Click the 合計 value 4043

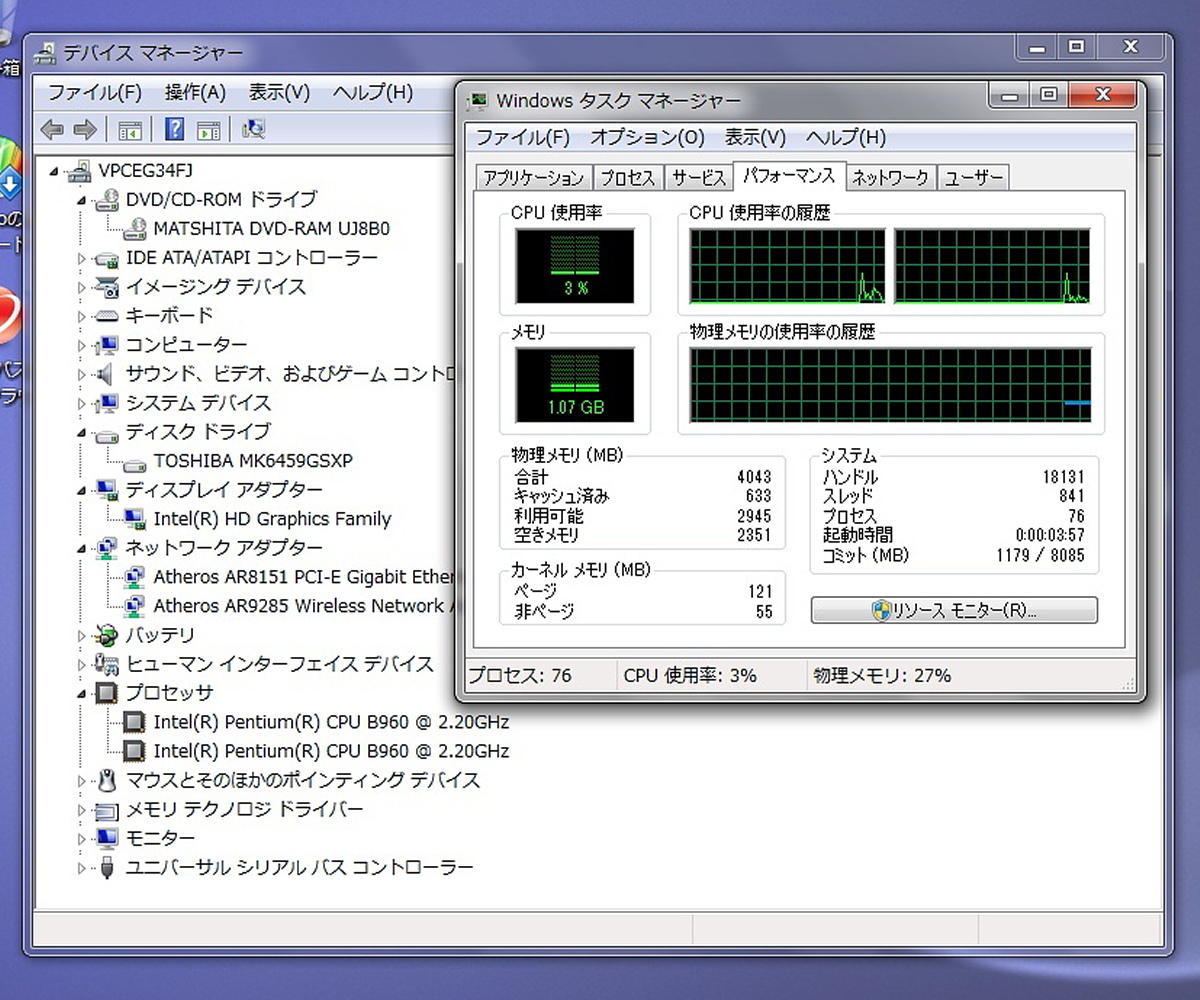(x=754, y=477)
